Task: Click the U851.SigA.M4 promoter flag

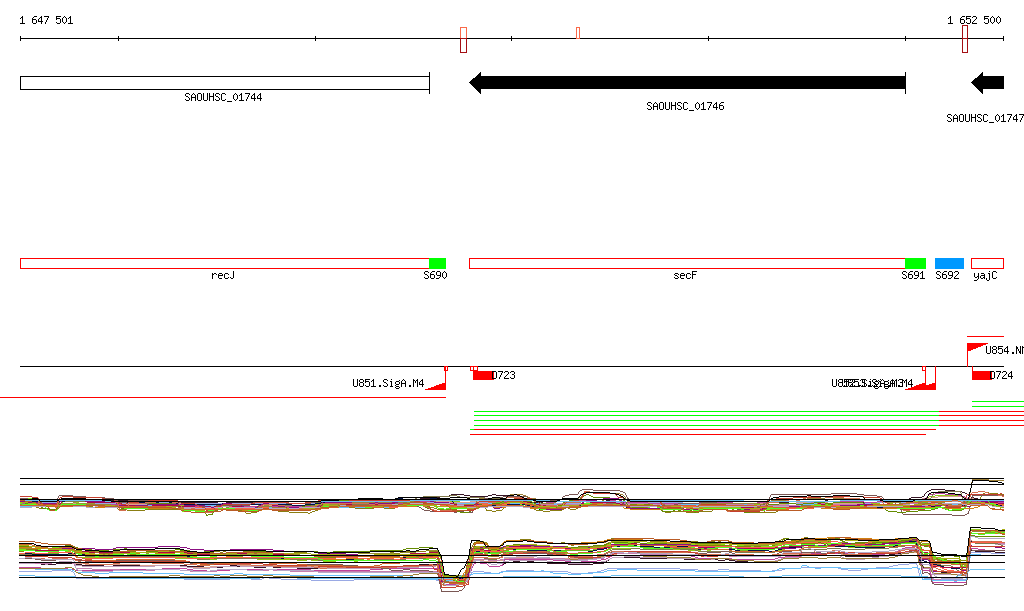Action: [x=436, y=383]
